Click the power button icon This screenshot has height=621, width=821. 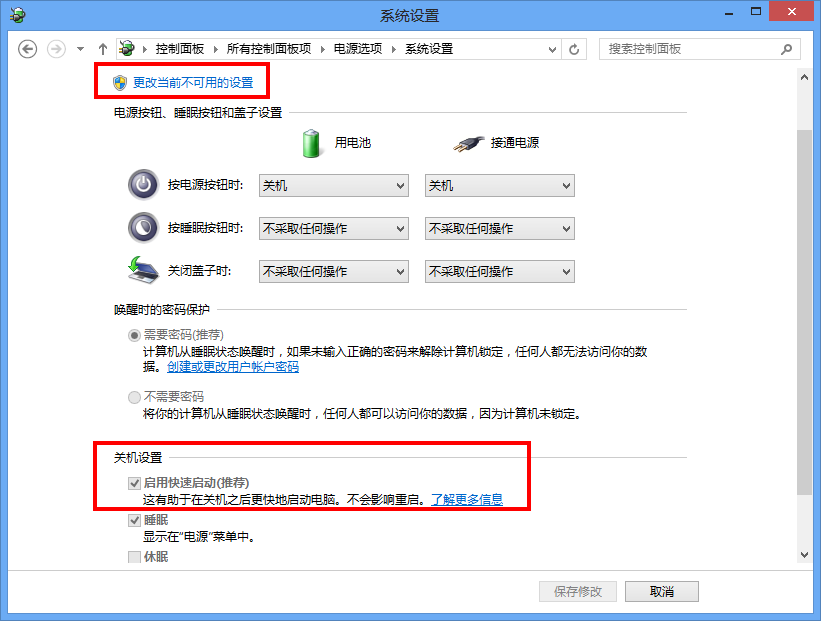[143, 185]
